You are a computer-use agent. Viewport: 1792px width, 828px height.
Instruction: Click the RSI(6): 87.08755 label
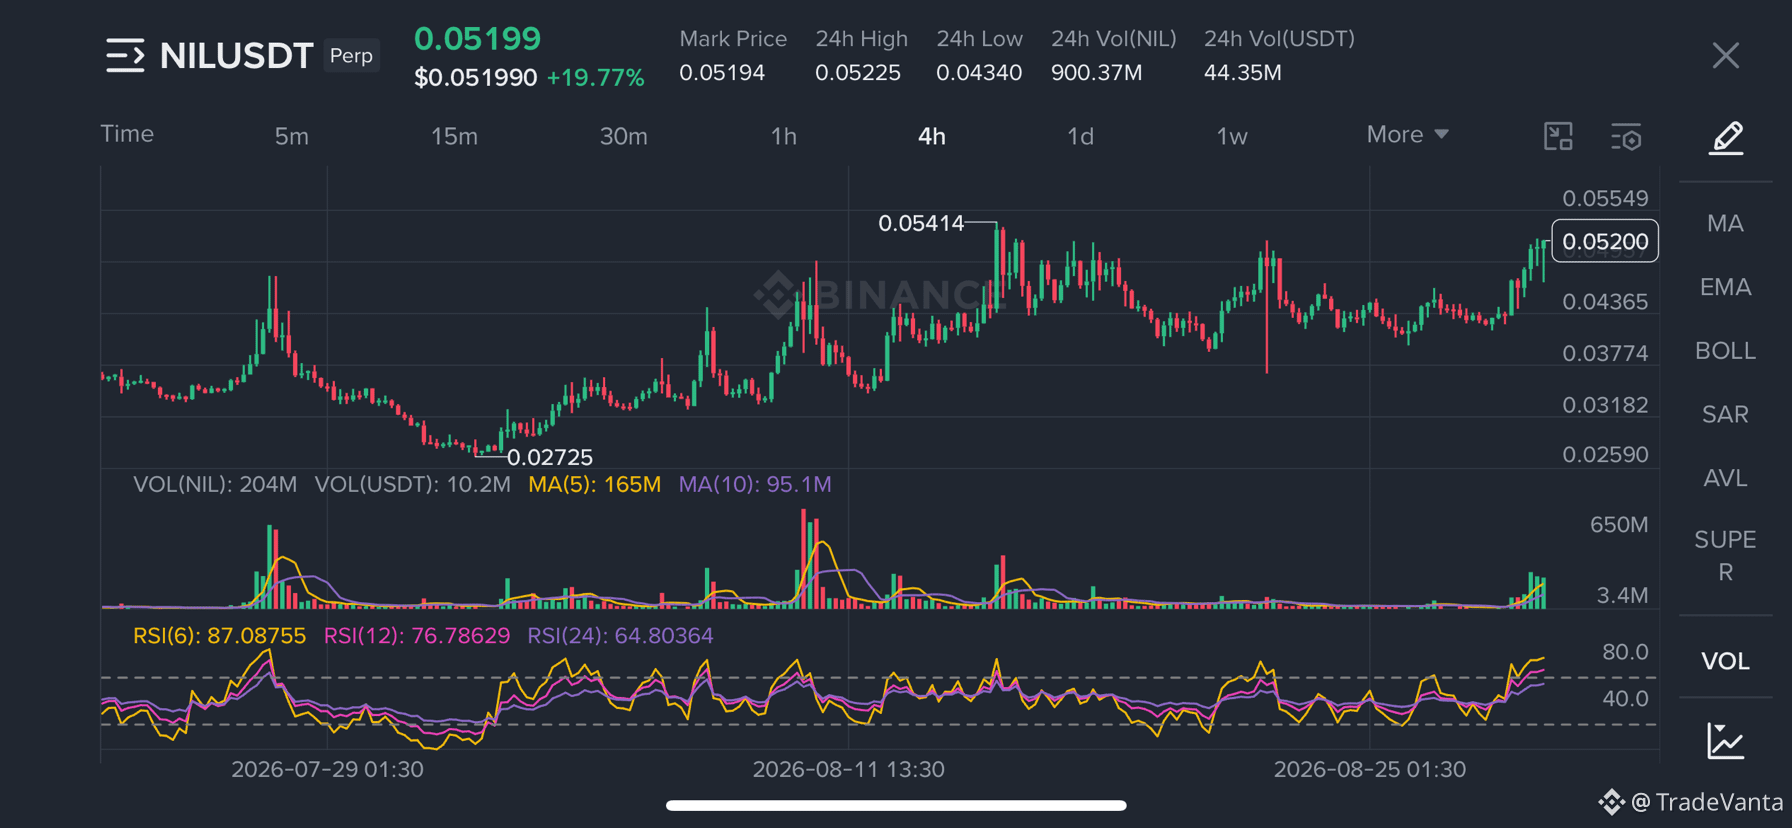pyautogui.click(x=219, y=635)
